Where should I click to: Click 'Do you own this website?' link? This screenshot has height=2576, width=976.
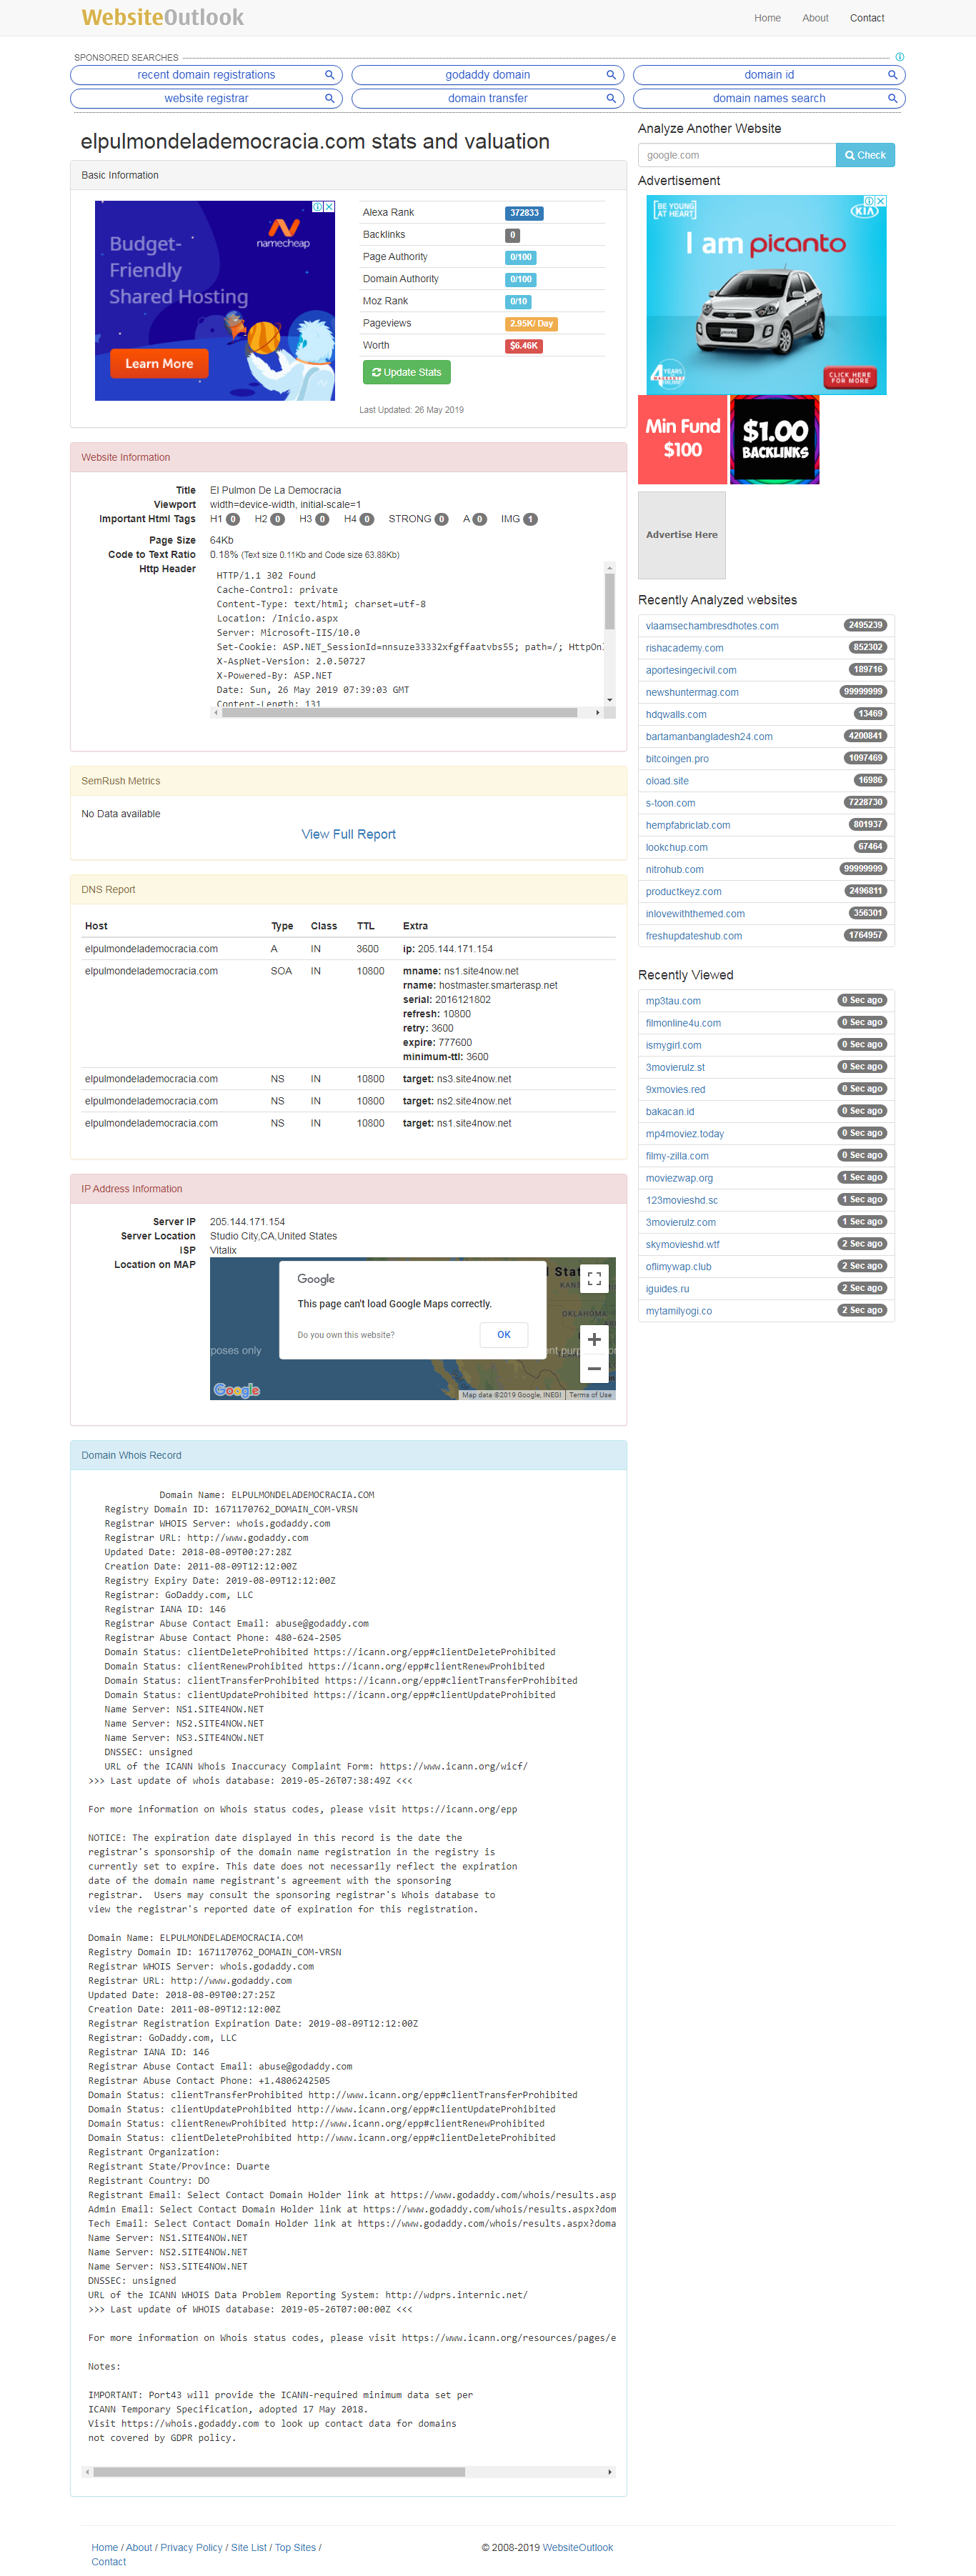click(346, 1335)
